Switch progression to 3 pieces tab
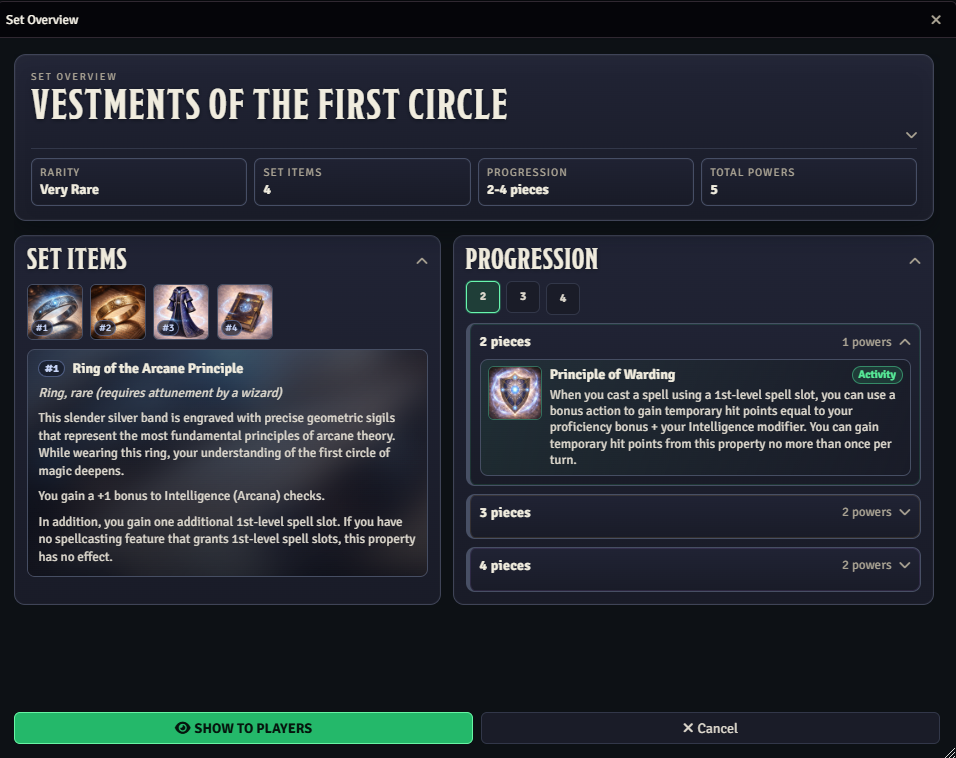 tap(523, 297)
